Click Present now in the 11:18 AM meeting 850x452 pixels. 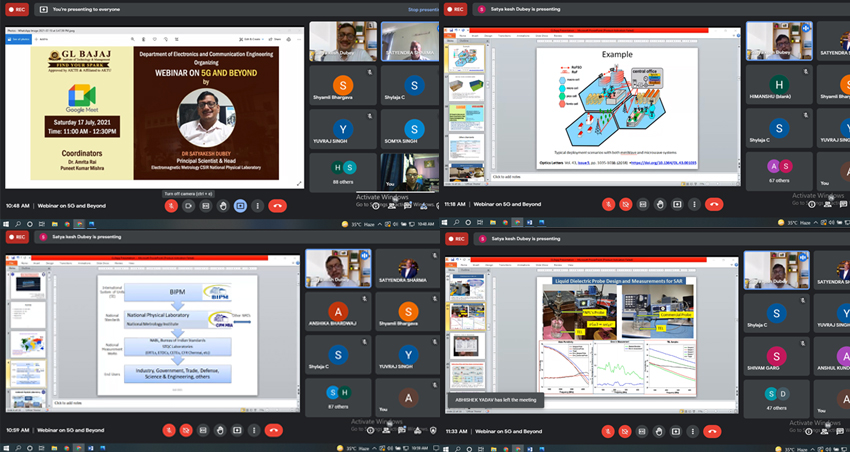tap(677, 204)
